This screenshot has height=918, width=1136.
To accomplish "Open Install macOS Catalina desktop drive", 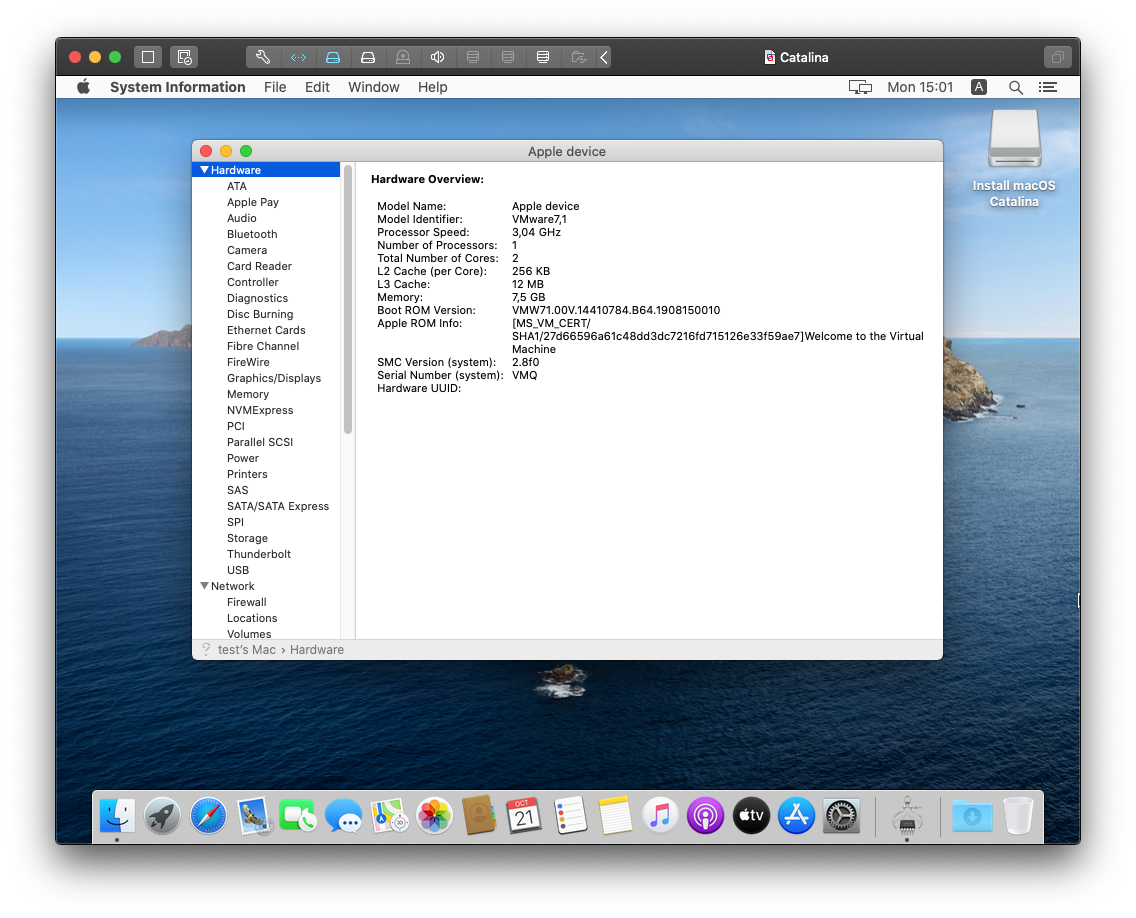I will click(x=1014, y=158).
